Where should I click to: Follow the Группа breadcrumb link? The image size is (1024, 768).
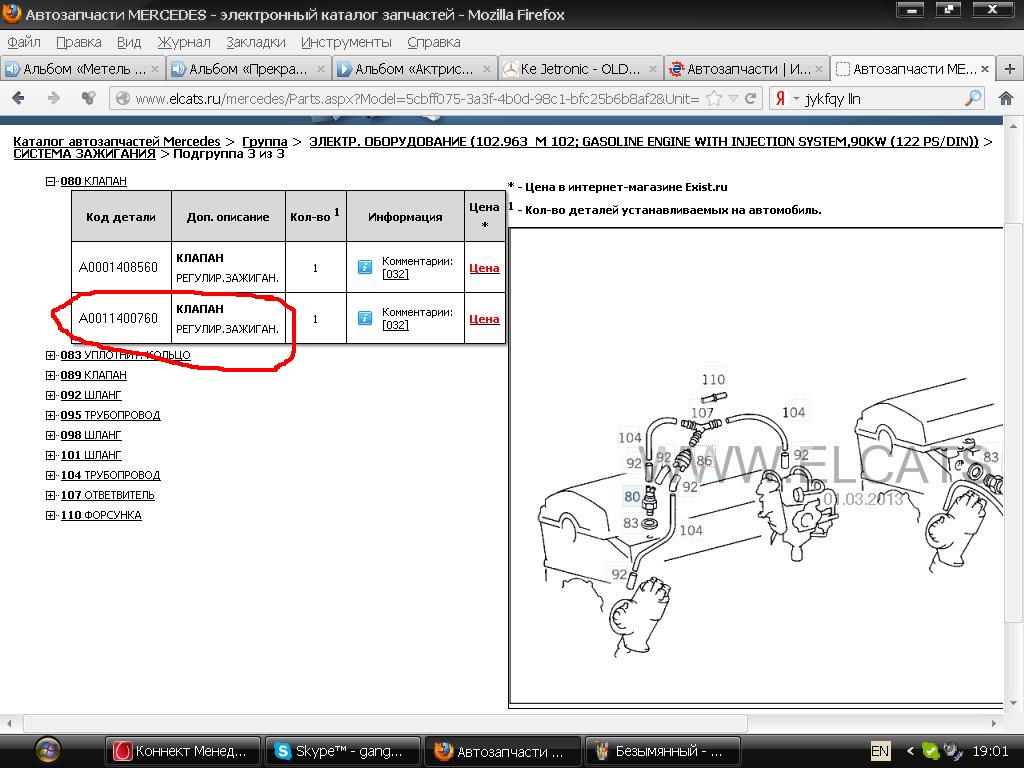264,142
